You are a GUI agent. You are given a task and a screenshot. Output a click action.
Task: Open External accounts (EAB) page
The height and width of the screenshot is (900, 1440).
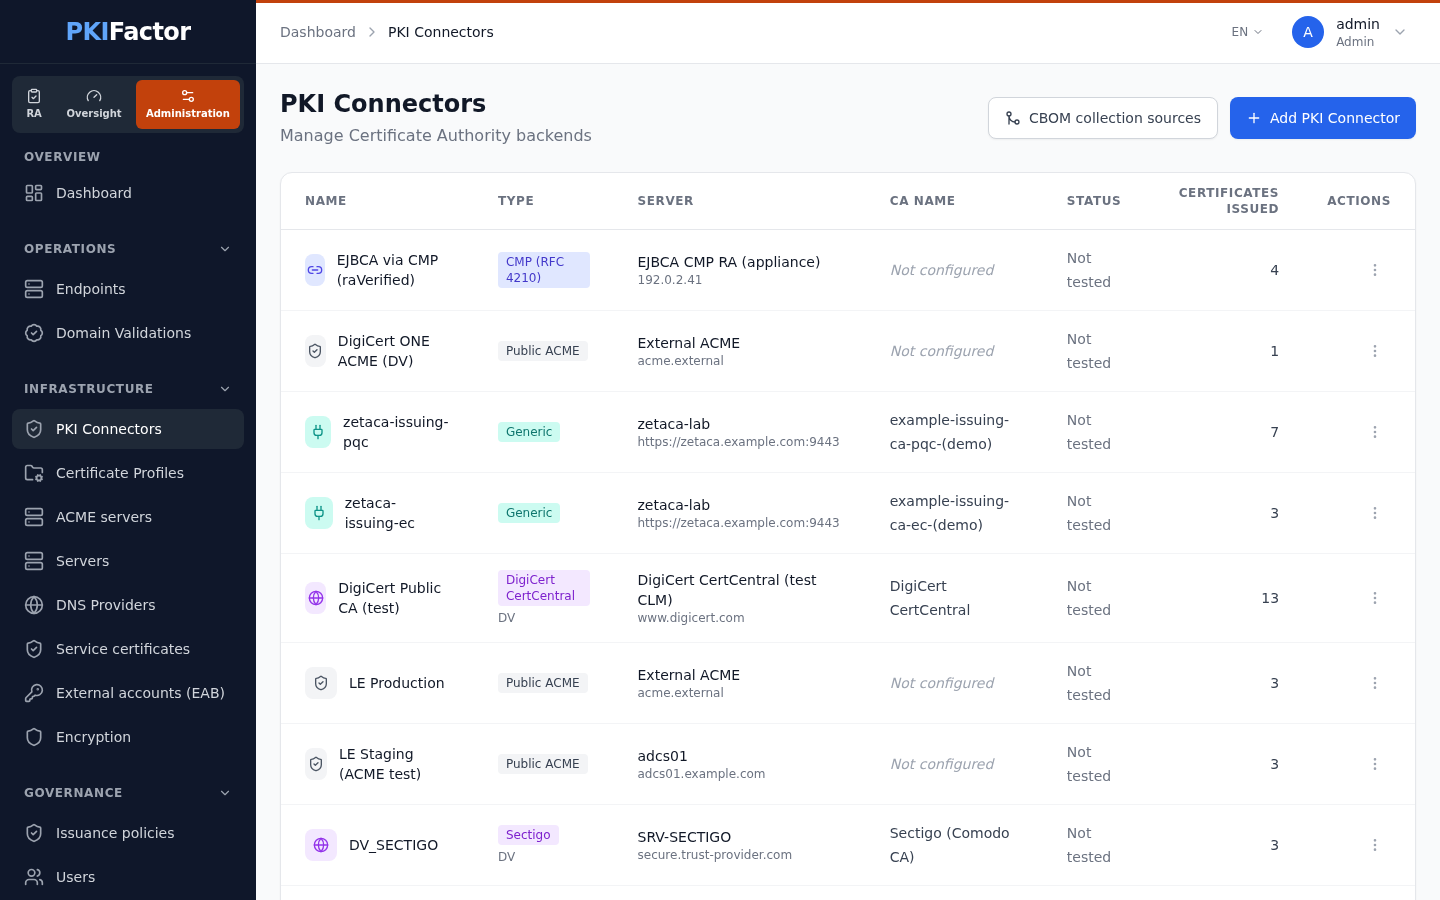(x=128, y=693)
